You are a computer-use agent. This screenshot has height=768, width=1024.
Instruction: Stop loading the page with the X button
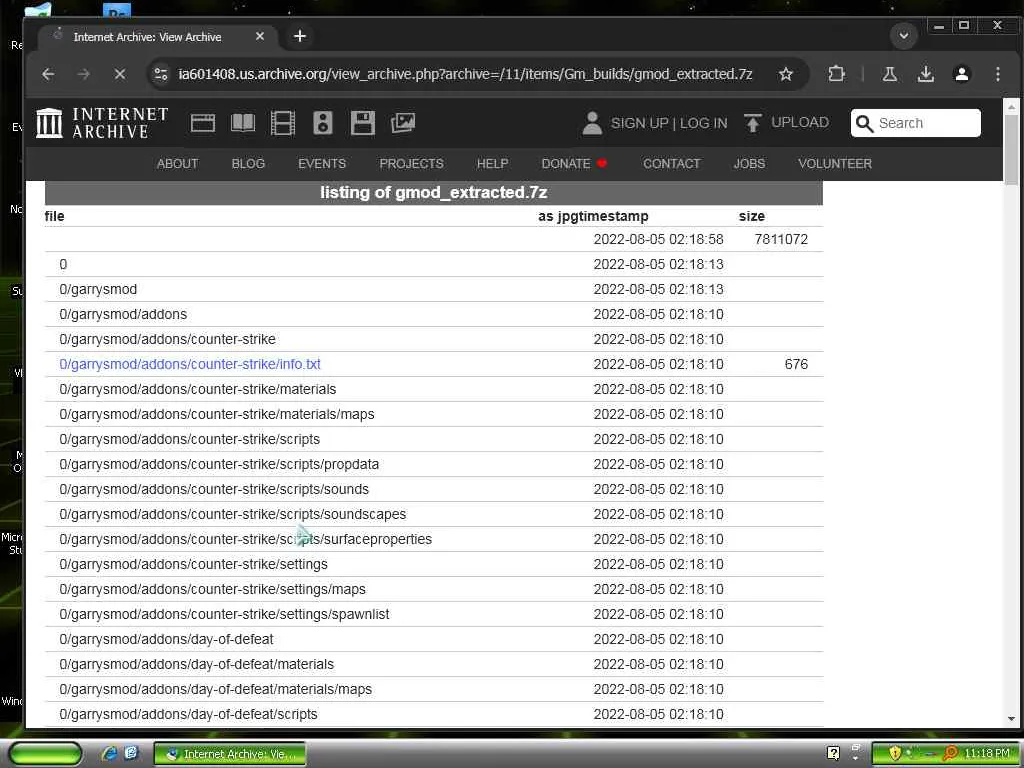(120, 74)
